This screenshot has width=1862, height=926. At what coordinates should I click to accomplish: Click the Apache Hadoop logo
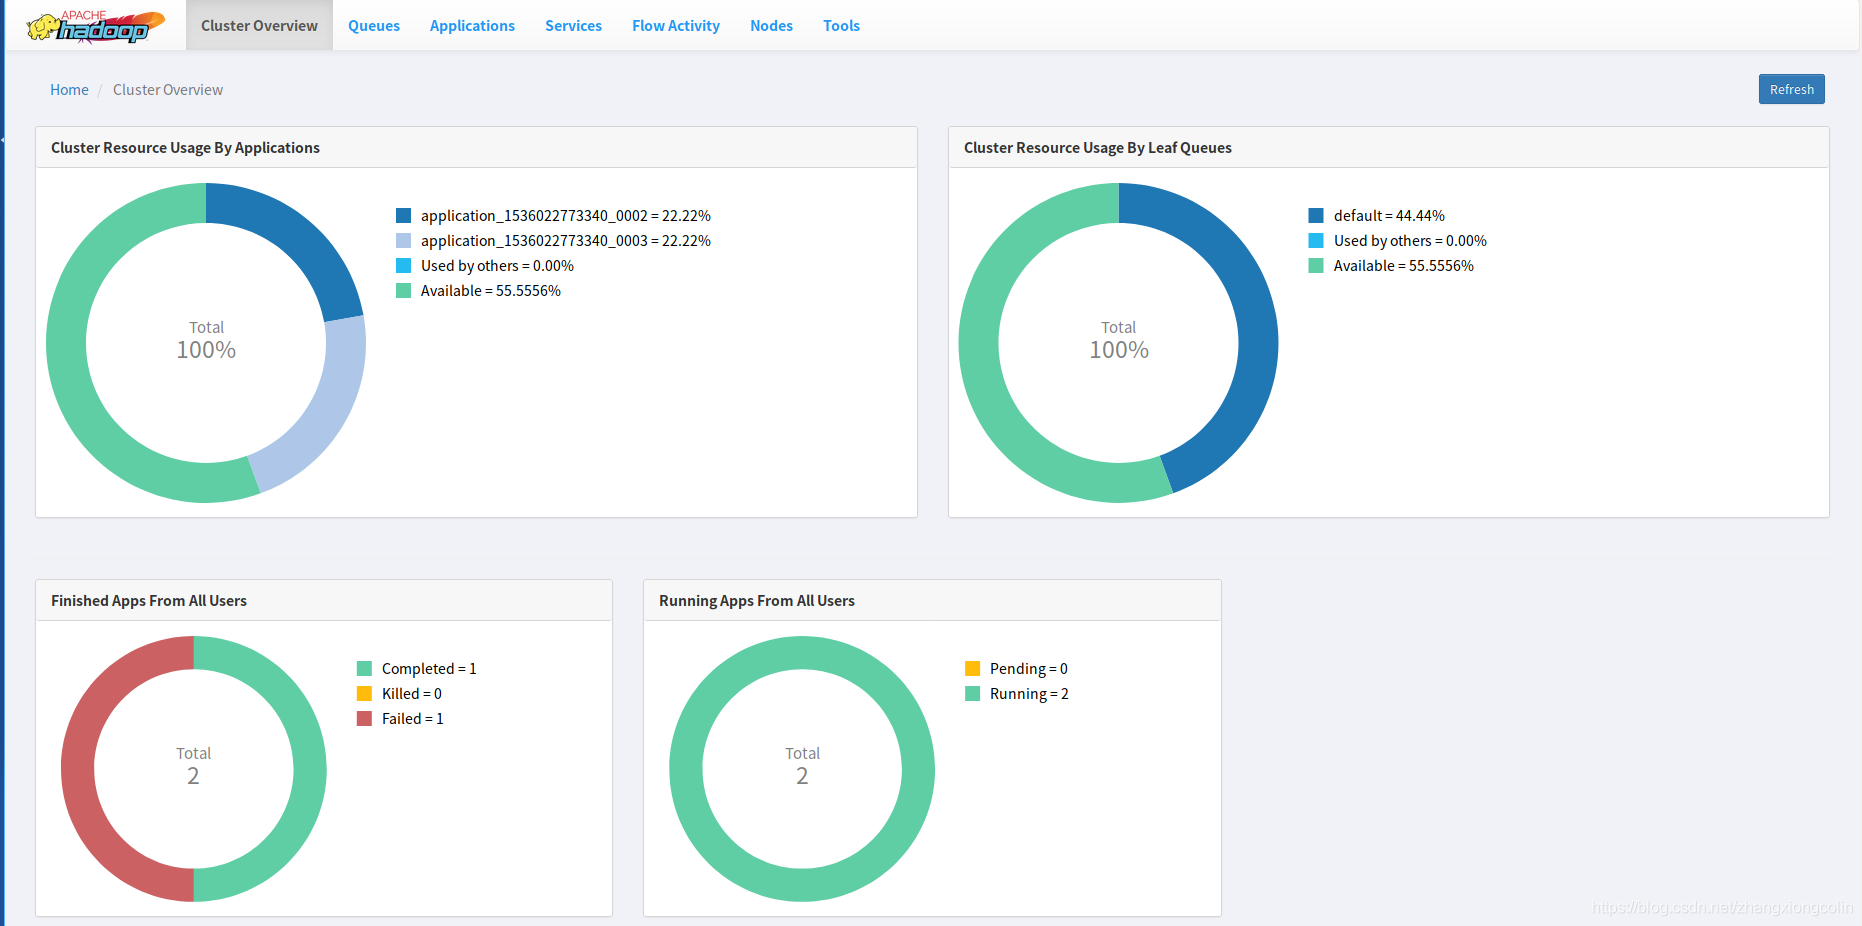click(96, 26)
